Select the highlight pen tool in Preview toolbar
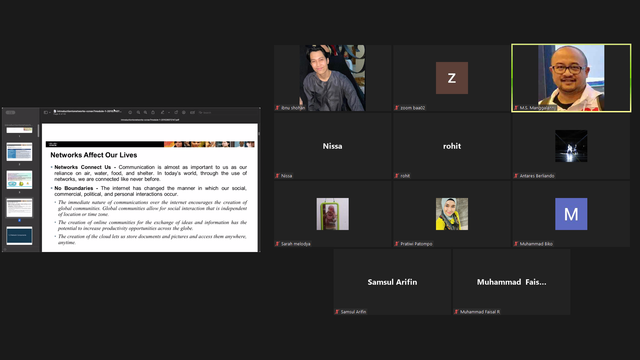This screenshot has width=640, height=360. [x=162, y=112]
